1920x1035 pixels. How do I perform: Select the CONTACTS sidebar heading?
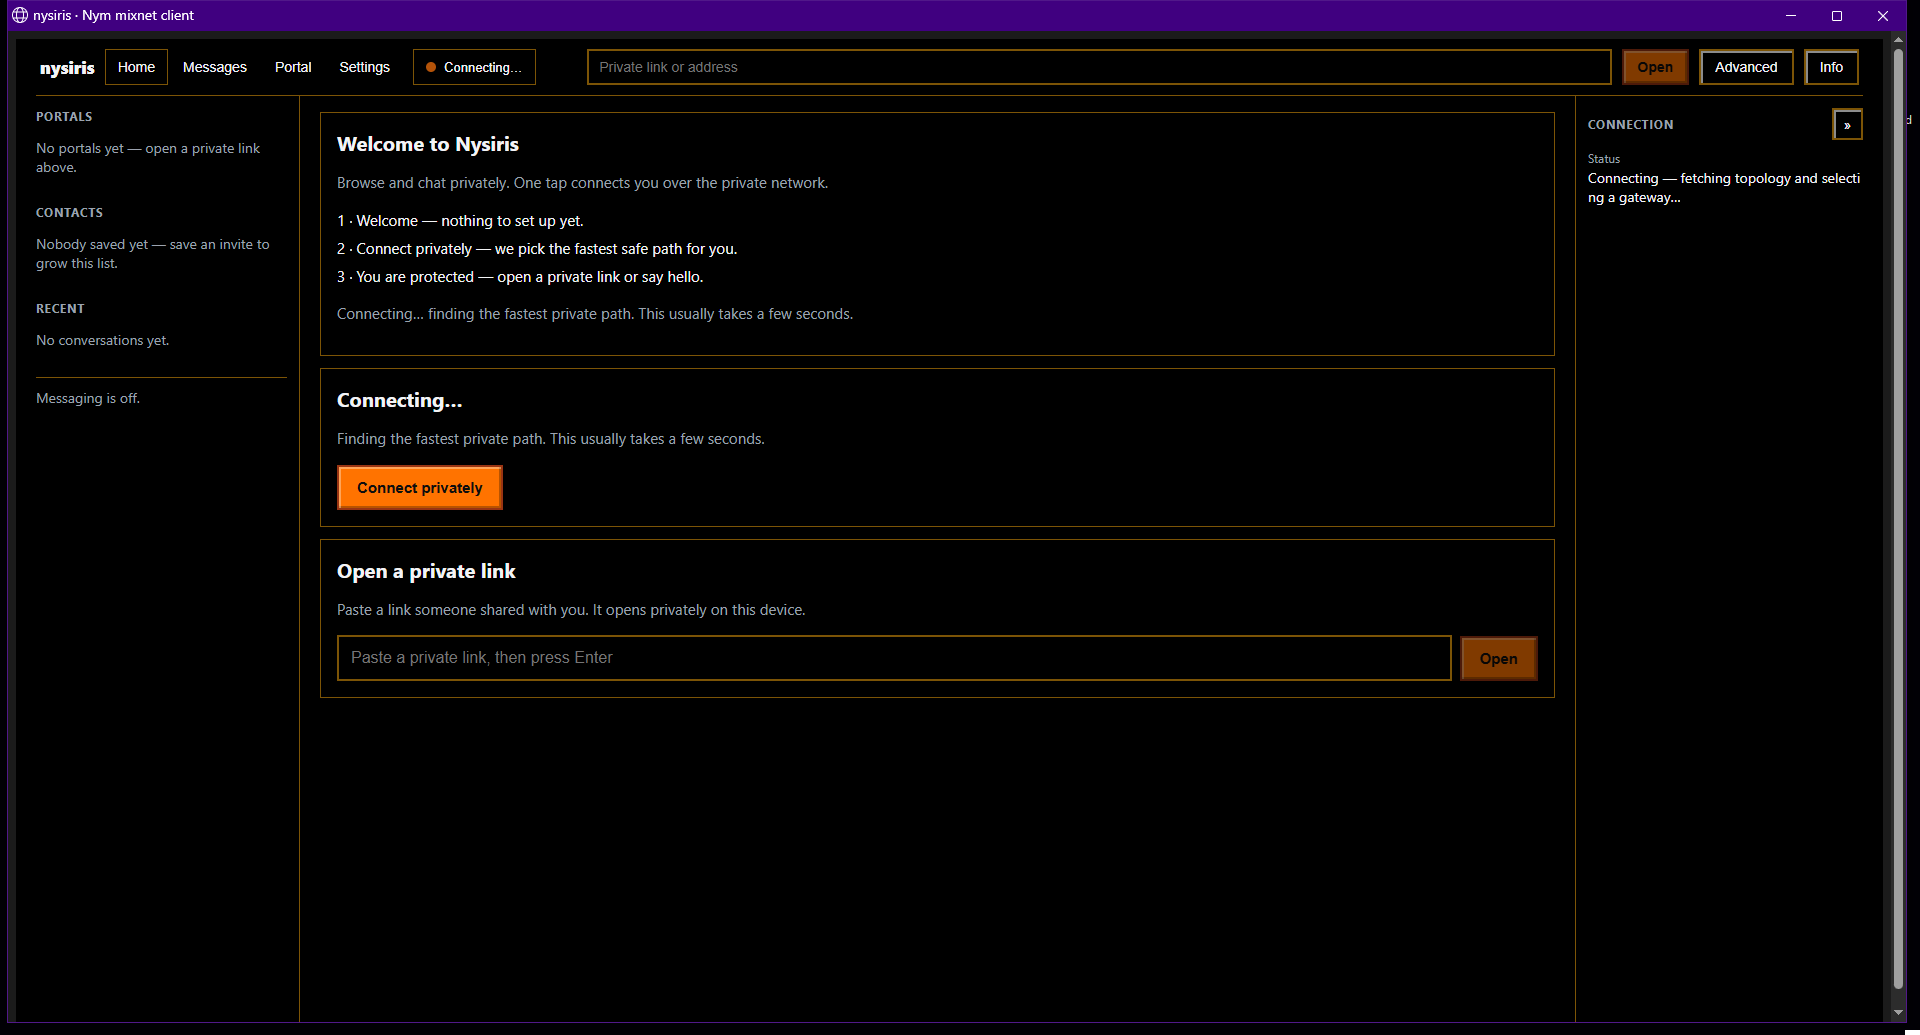pyautogui.click(x=69, y=213)
